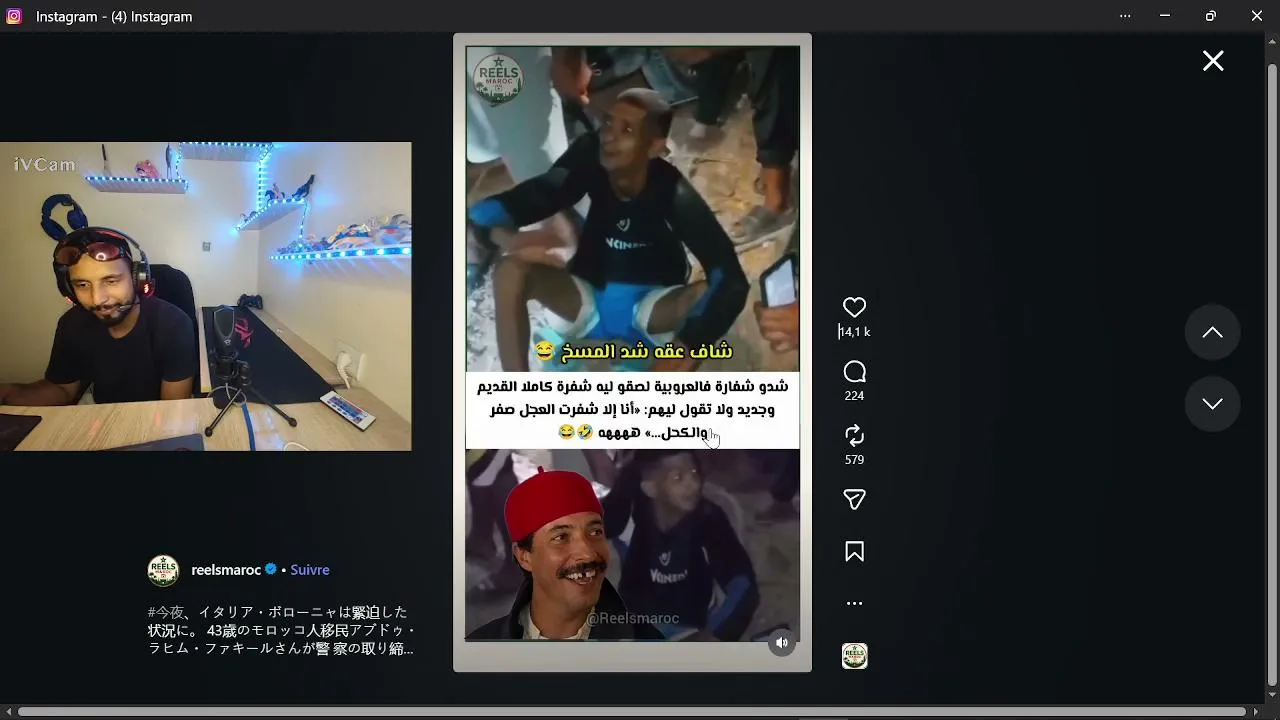Click the Instagram app icon in title bar

pos(14,16)
